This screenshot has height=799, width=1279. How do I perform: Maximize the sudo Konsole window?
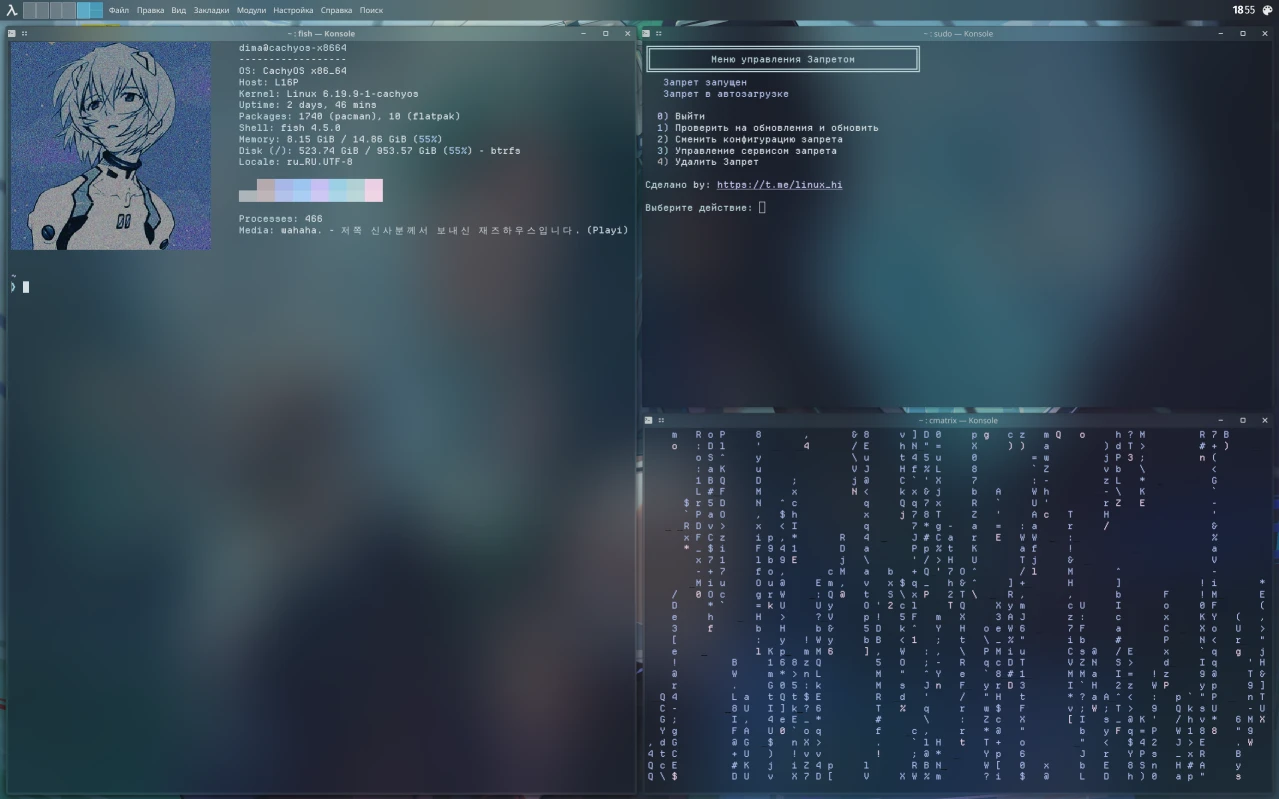1243,33
